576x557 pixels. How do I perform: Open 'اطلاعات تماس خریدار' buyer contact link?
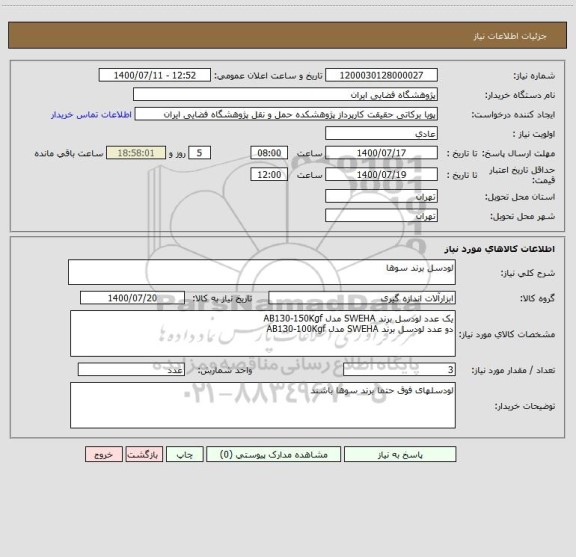(x=91, y=115)
